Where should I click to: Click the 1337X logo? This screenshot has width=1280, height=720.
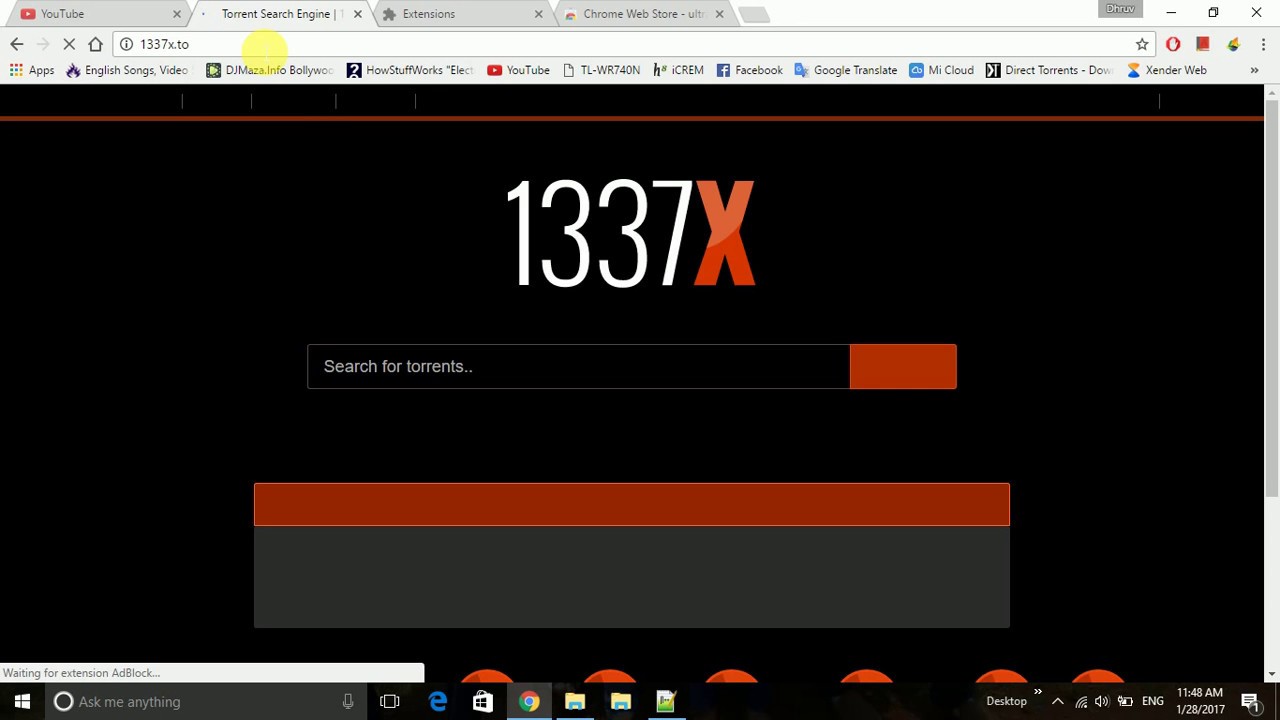click(x=631, y=234)
